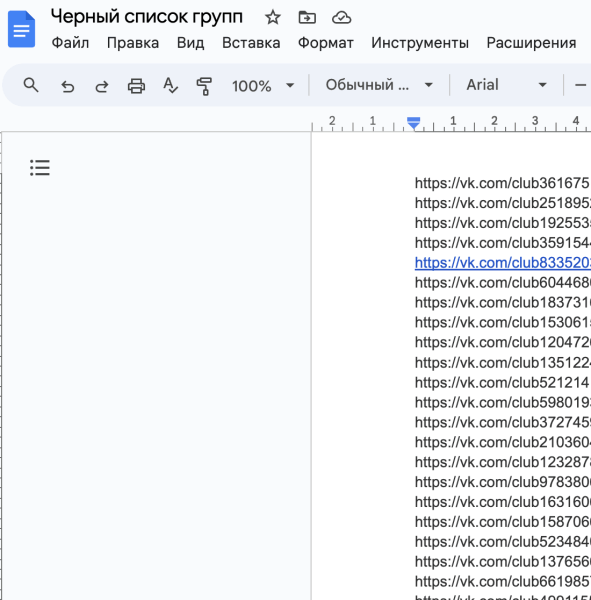This screenshot has height=600, width=591.
Task: Click the text line club251895
Action: point(503,203)
